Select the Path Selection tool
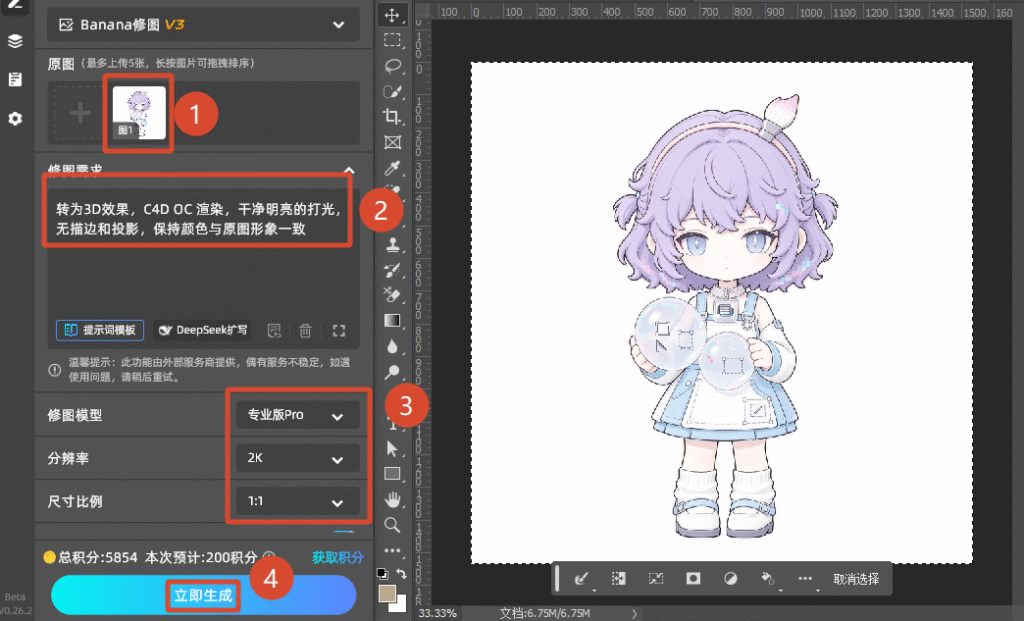Screen dimensions: 1024x621 [392, 449]
